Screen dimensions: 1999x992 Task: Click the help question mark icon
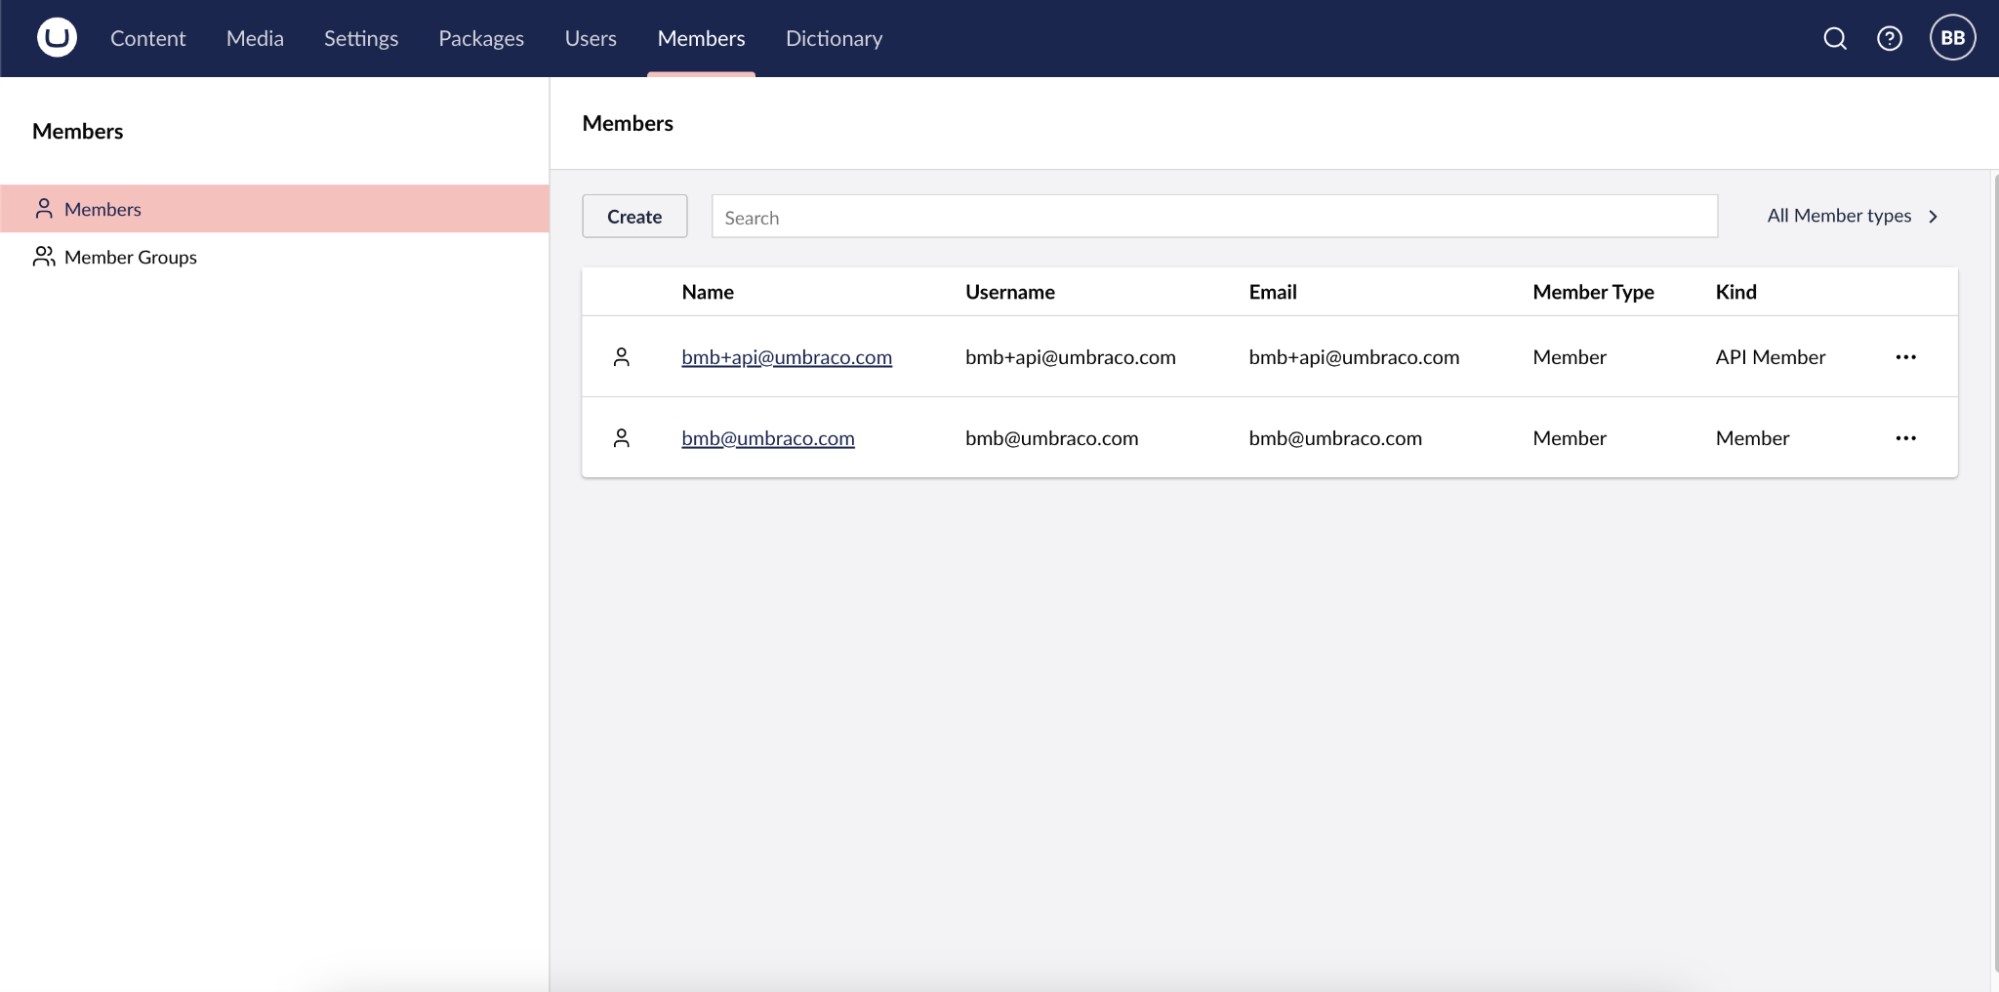[x=1890, y=38]
